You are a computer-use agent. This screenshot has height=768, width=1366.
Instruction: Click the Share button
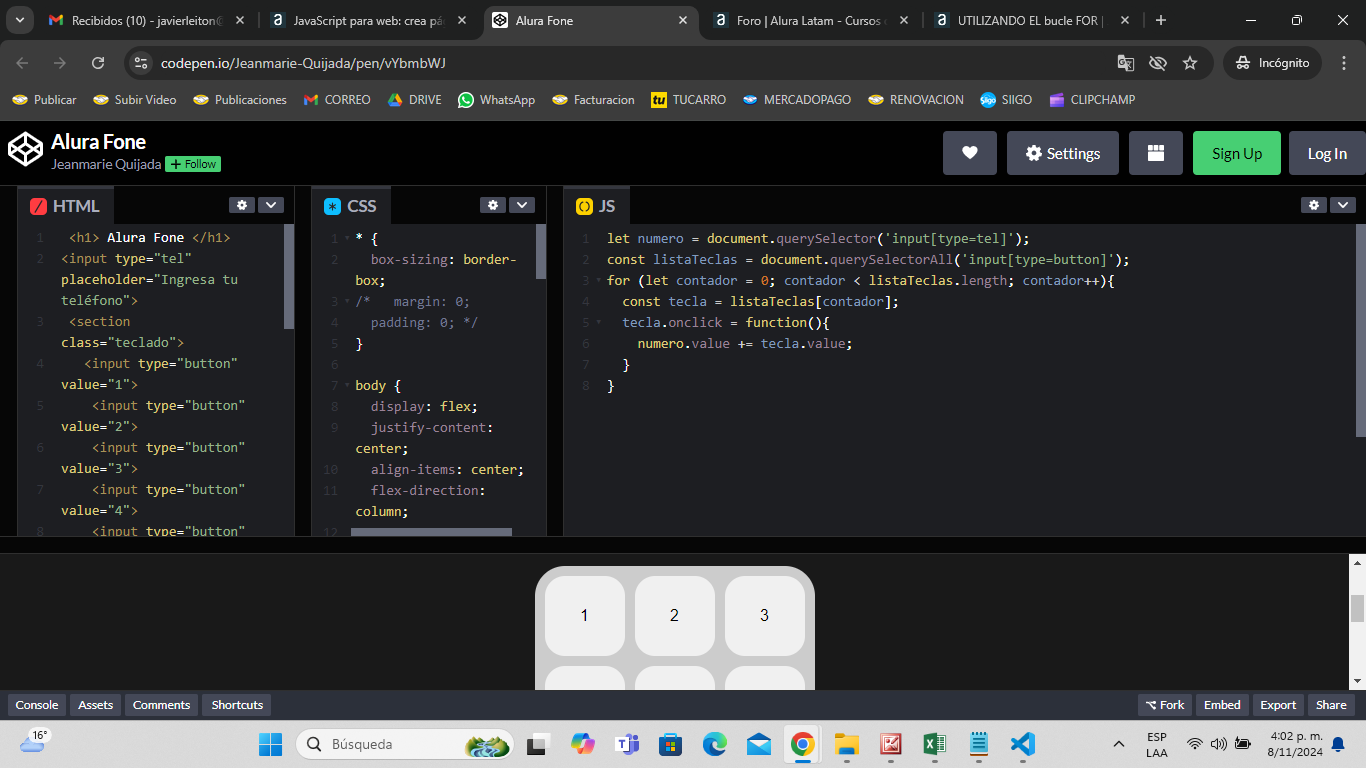pos(1331,705)
